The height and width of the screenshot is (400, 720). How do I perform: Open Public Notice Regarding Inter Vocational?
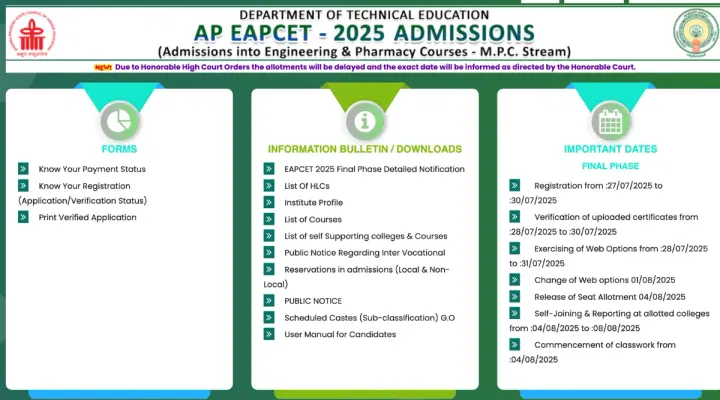[365, 253]
